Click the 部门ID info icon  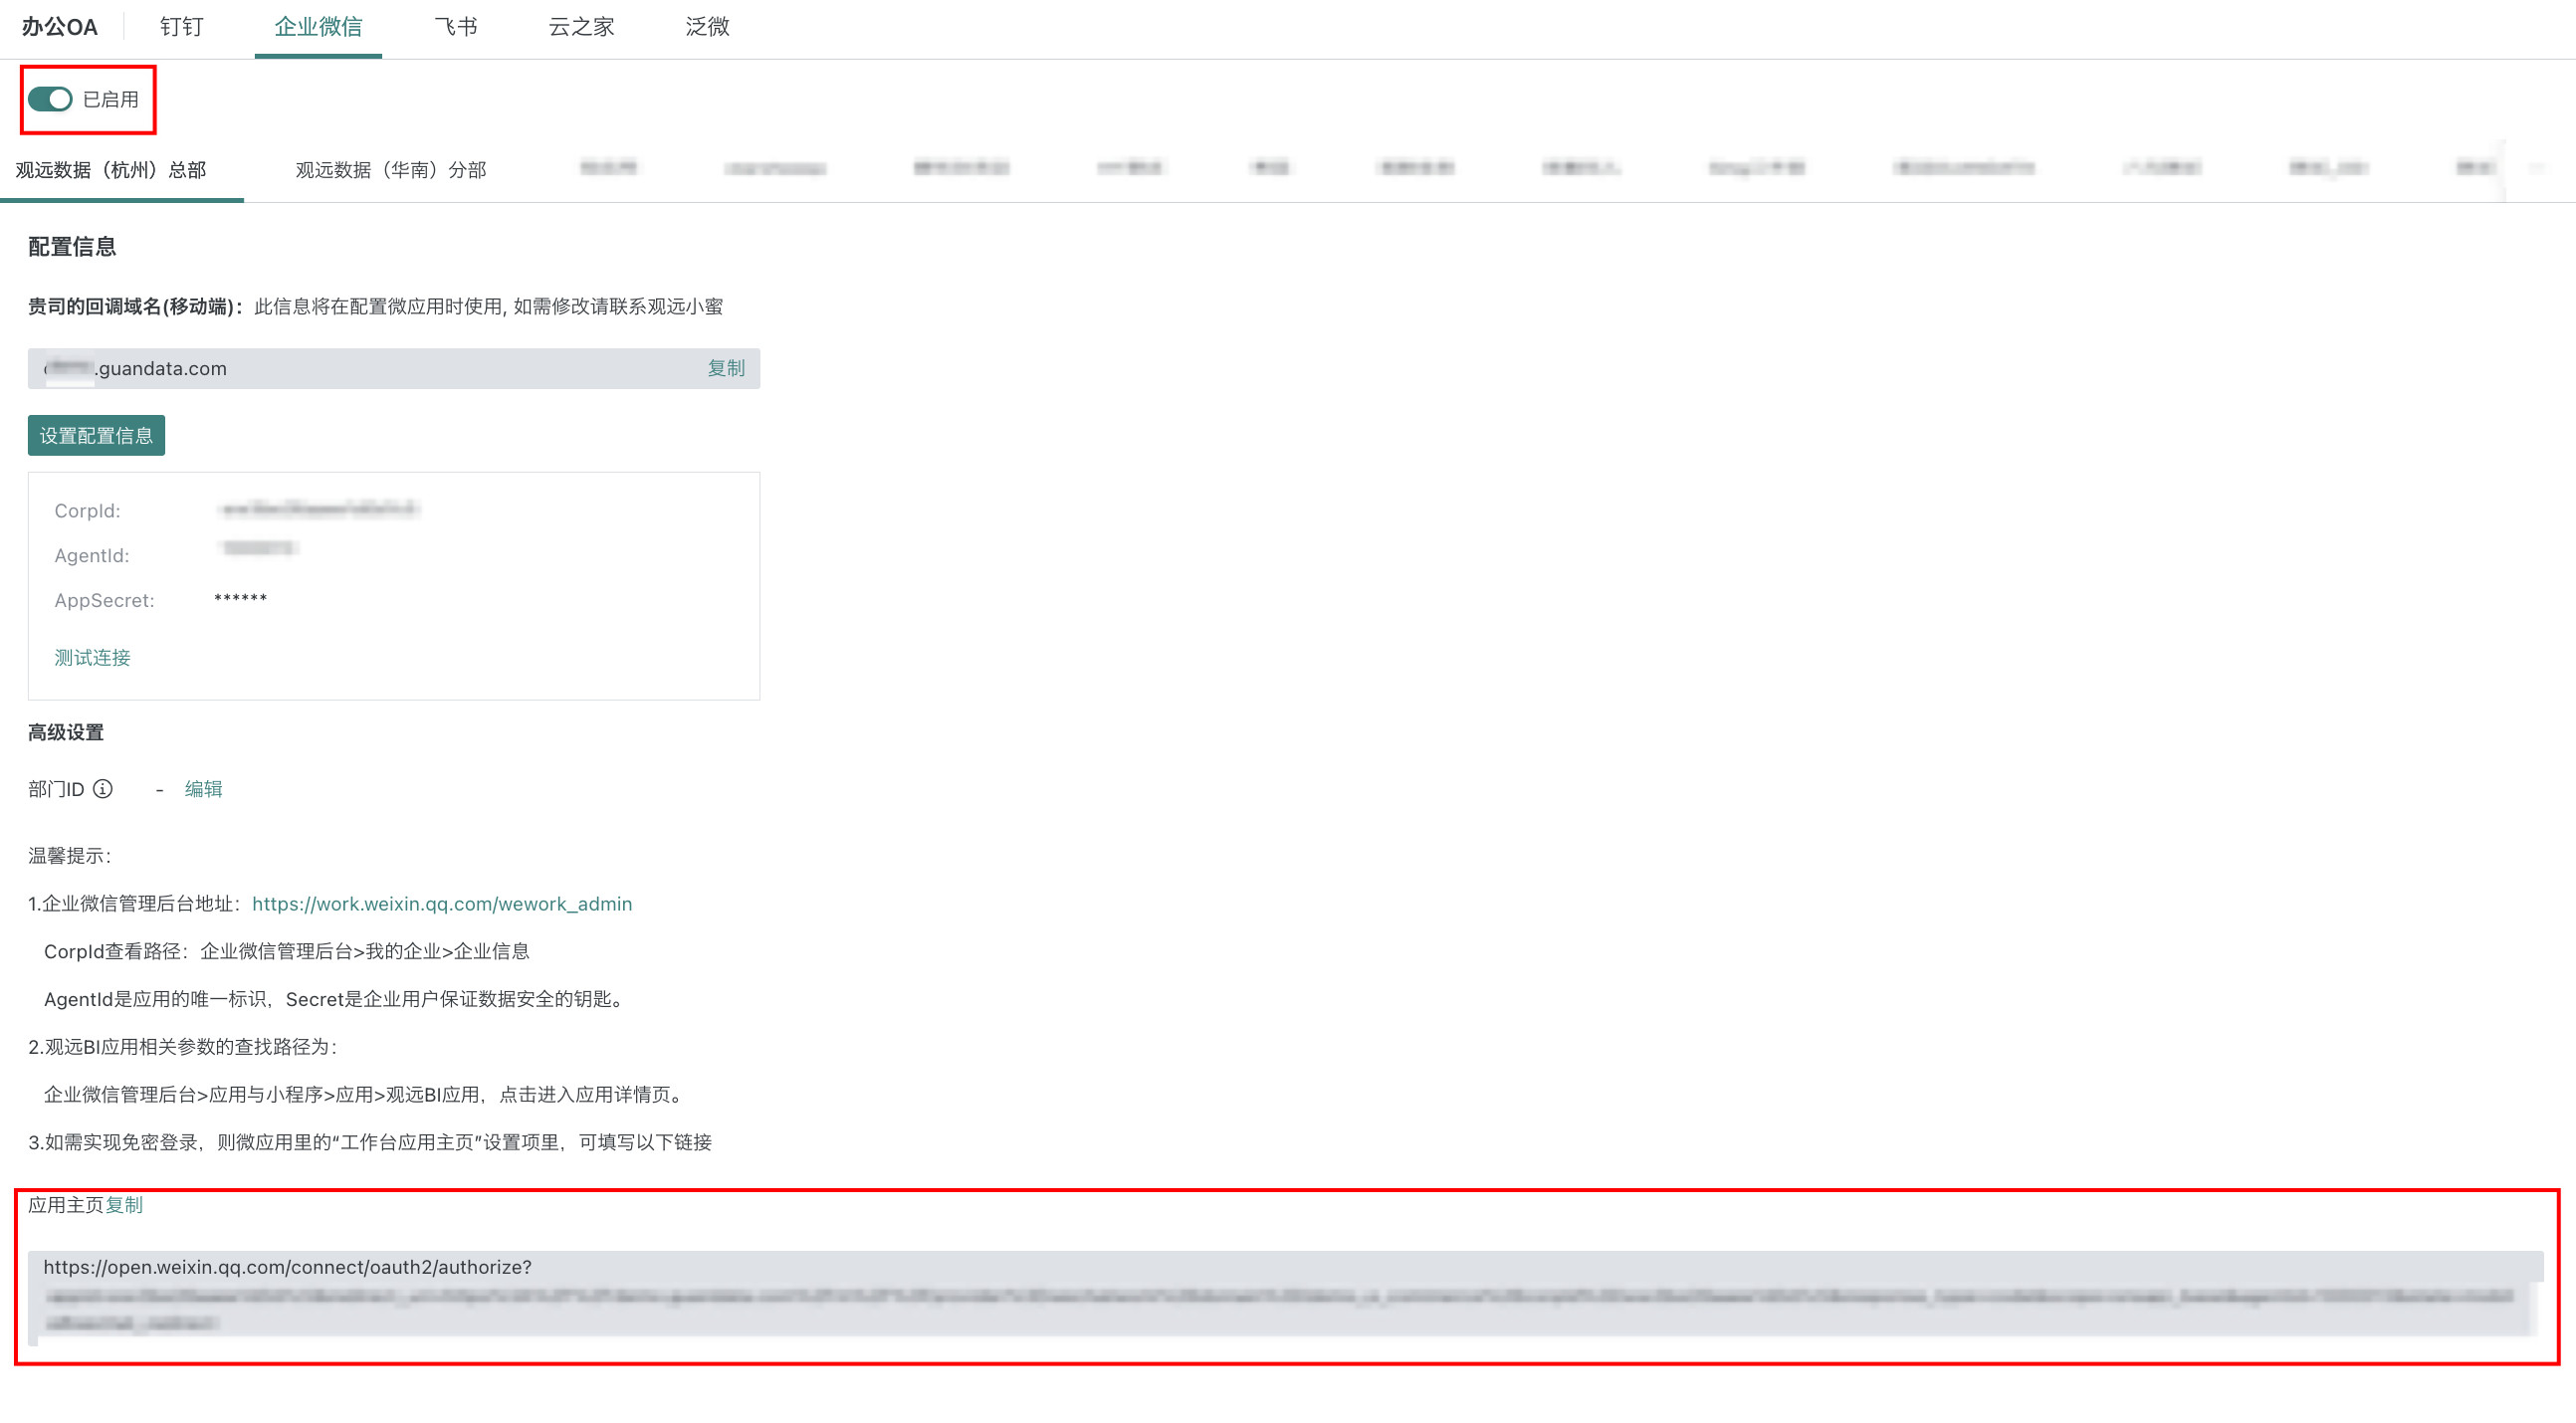click(x=103, y=789)
